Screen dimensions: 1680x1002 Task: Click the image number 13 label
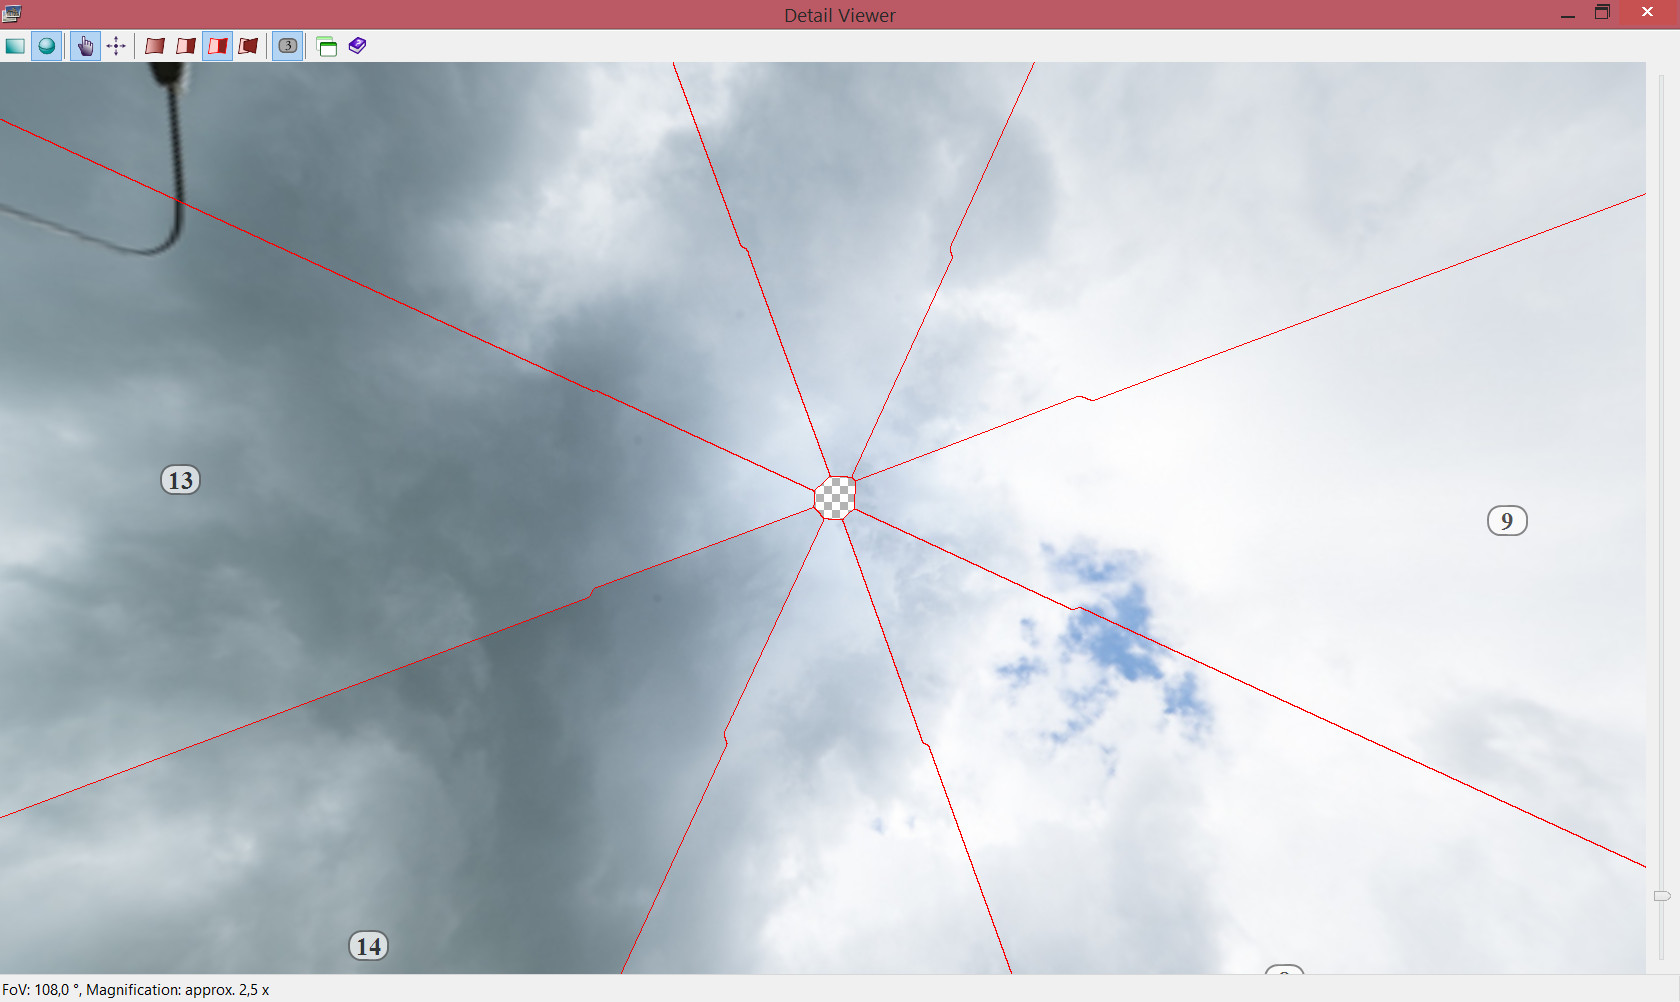pyautogui.click(x=181, y=480)
